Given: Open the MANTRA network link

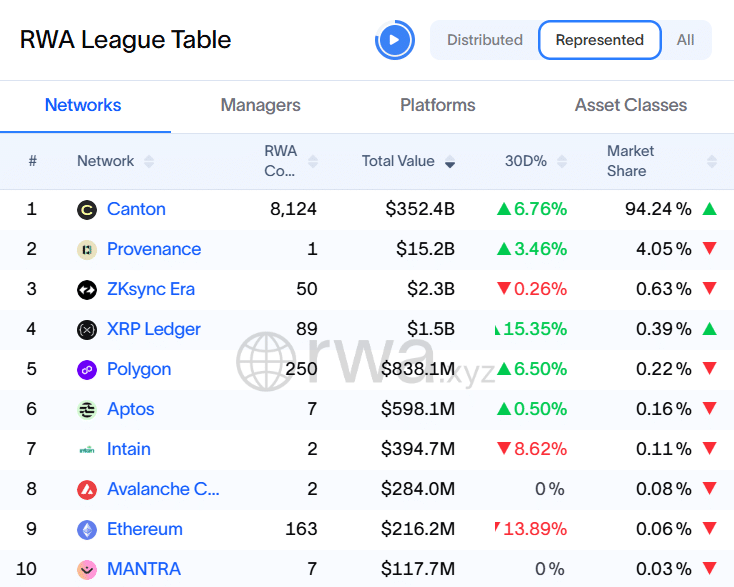Looking at the screenshot, I should [x=144, y=569].
